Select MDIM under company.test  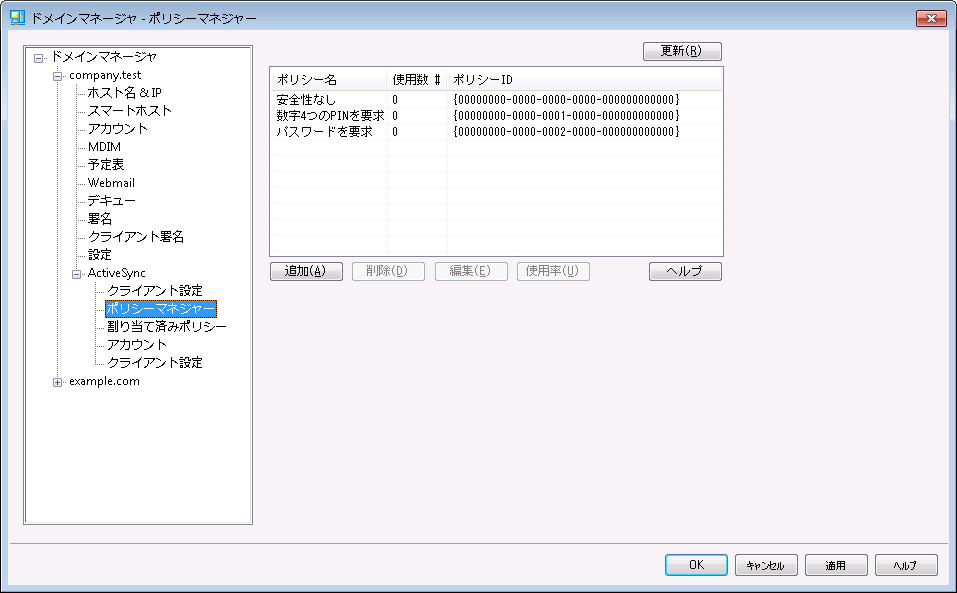point(104,147)
